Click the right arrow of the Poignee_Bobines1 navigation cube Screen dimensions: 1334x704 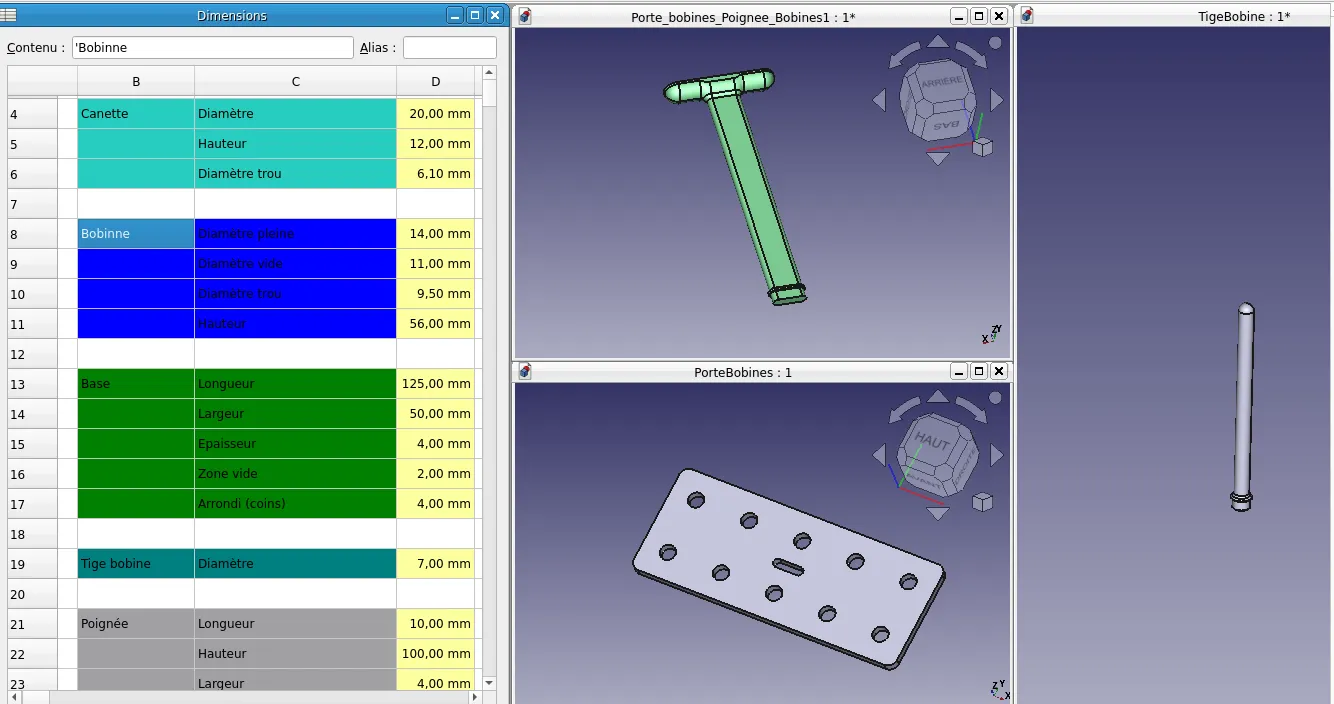coord(996,100)
